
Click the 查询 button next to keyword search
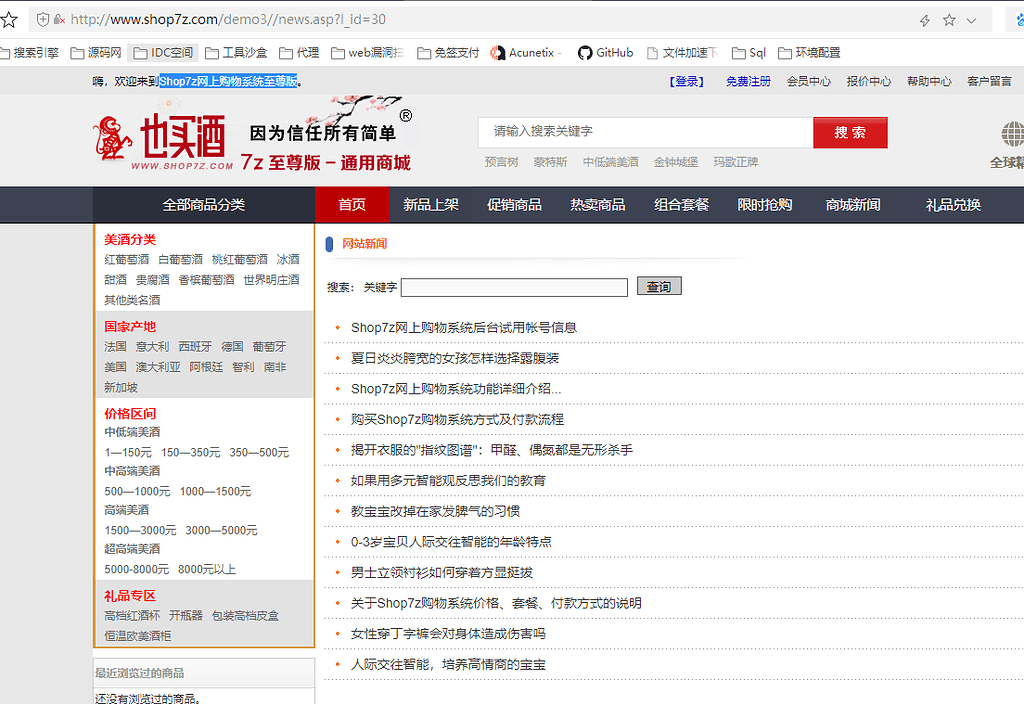point(659,285)
